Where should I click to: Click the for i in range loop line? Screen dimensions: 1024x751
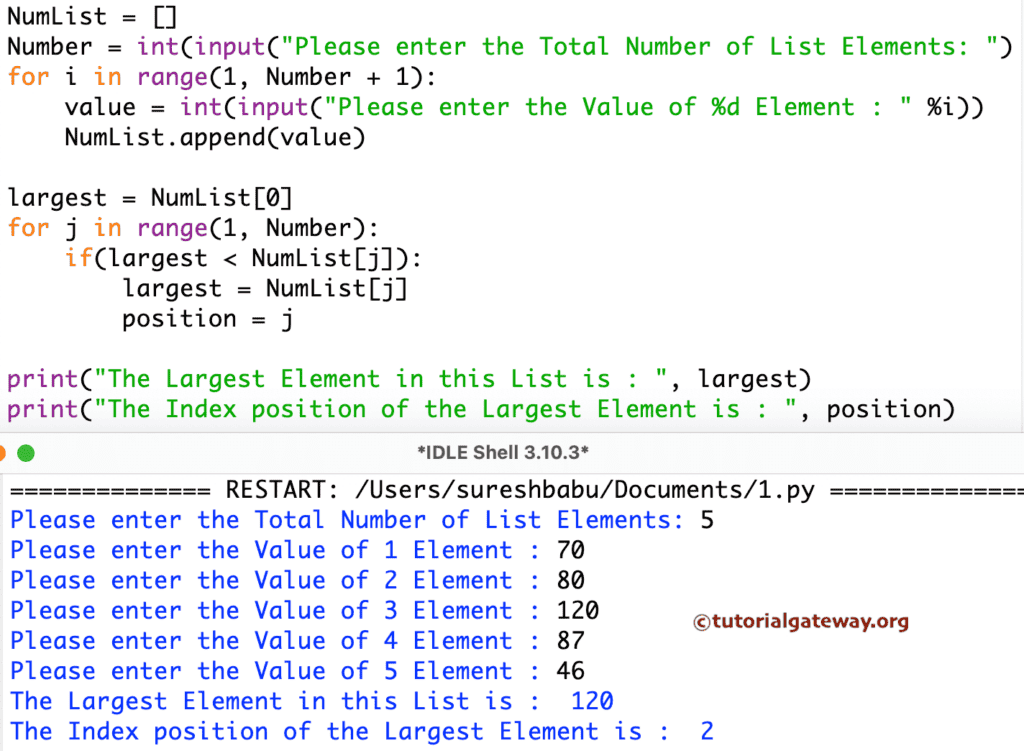pyautogui.click(x=220, y=77)
